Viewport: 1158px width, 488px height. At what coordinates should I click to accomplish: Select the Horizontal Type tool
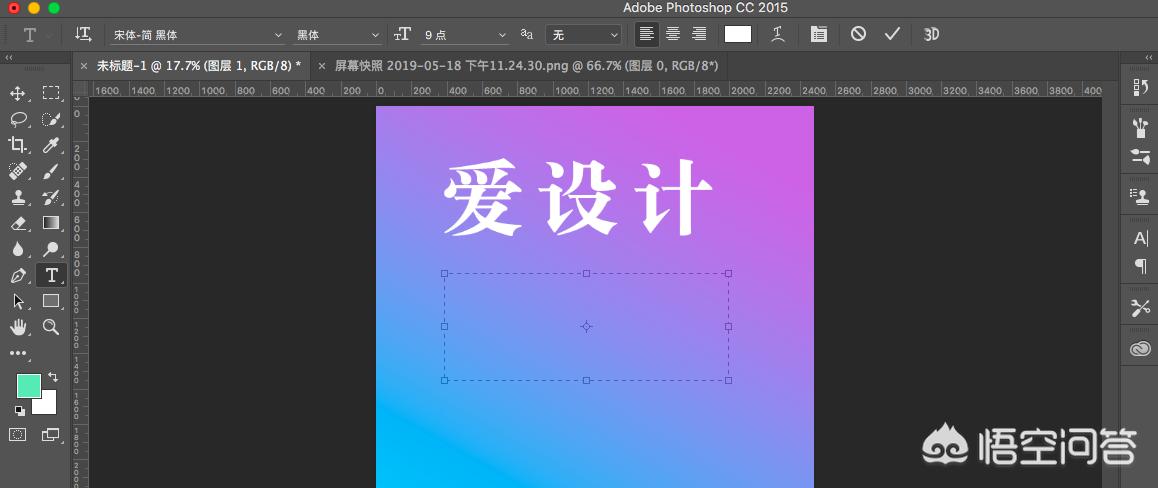tap(51, 275)
